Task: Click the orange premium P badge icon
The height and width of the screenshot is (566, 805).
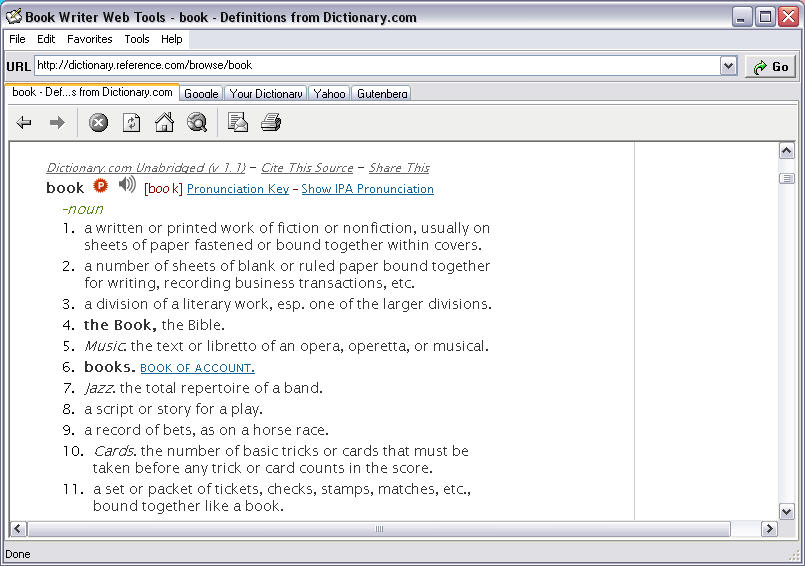Action: [101, 185]
